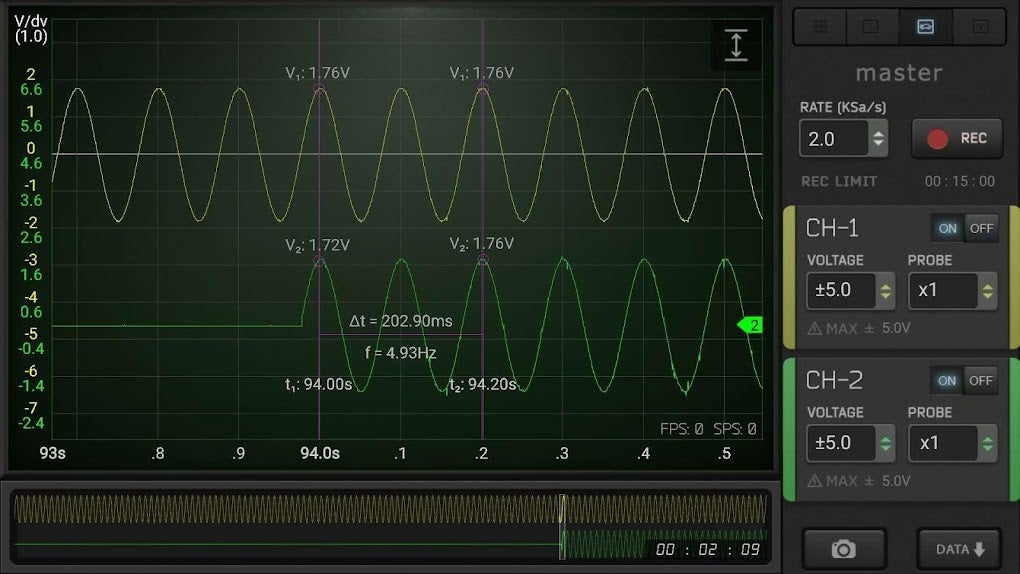Change CH-2 probe x1 selector arrows
This screenshot has height=574, width=1020.
point(987,443)
